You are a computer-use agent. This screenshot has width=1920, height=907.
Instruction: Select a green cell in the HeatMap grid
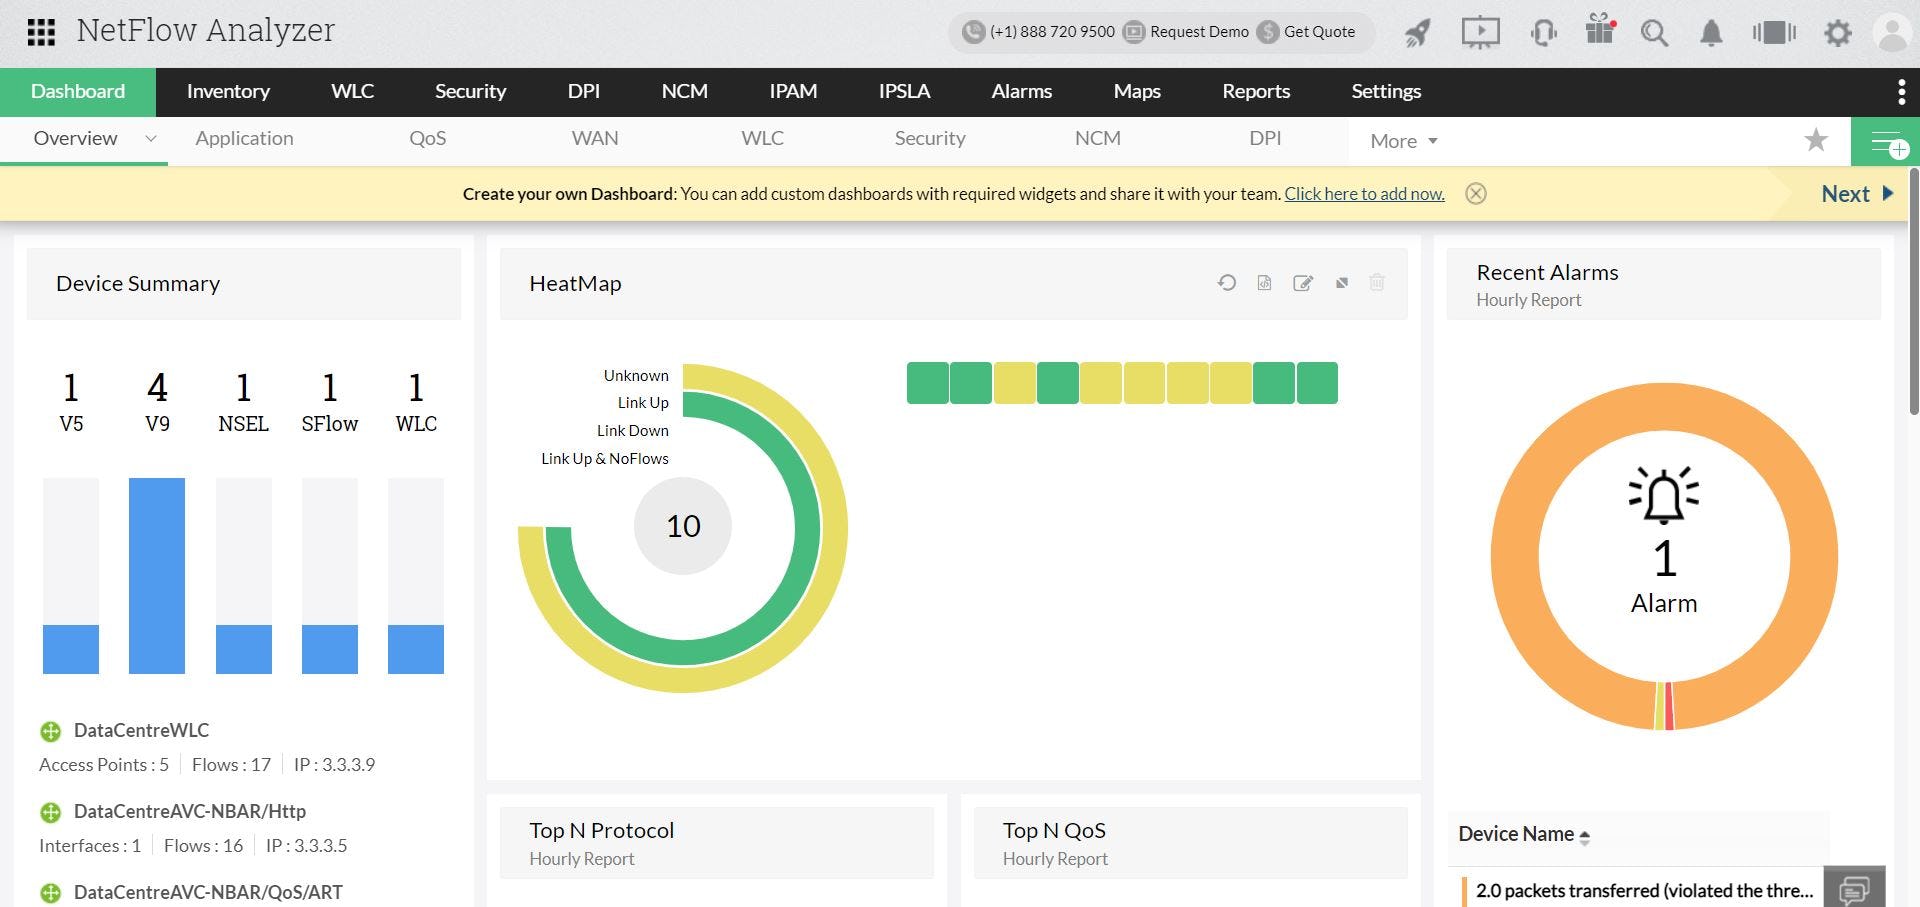point(926,382)
